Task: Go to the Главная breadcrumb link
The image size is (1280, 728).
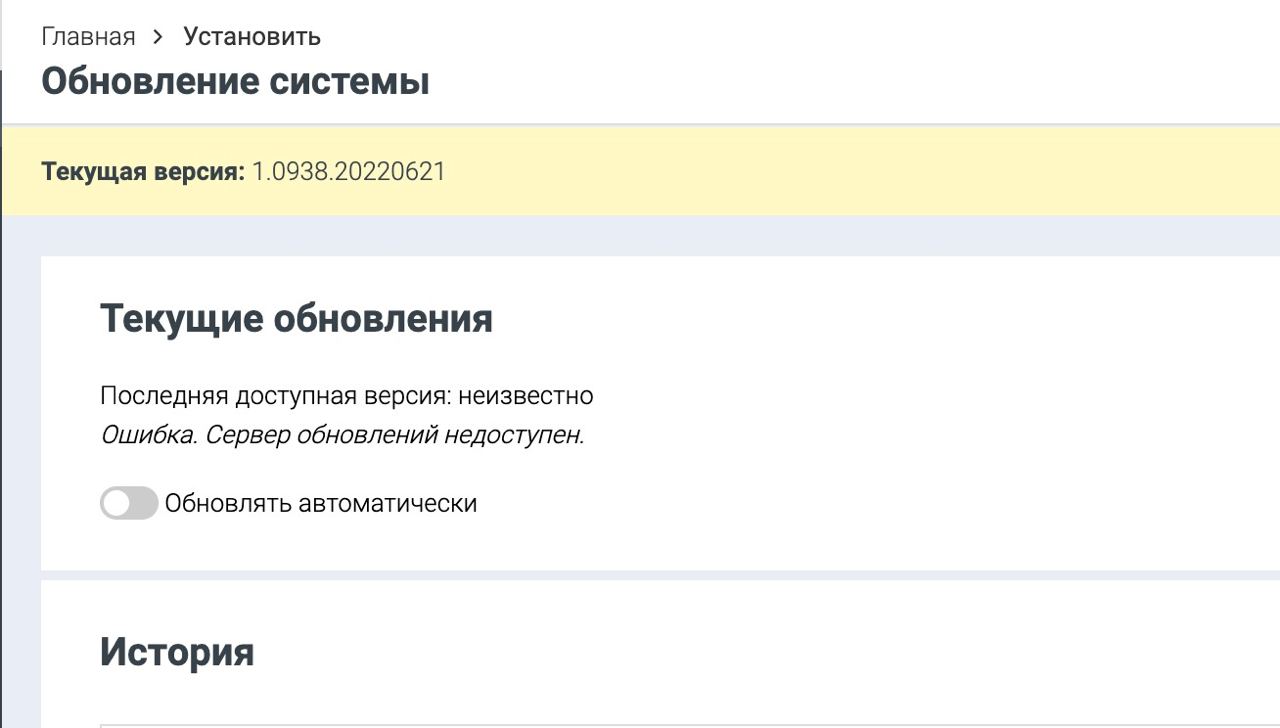Action: 88,37
